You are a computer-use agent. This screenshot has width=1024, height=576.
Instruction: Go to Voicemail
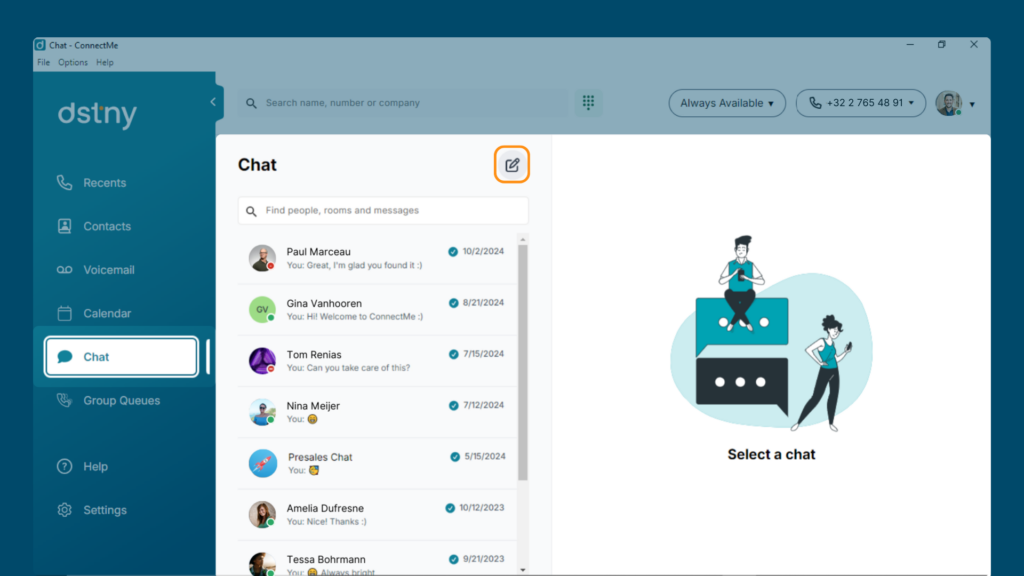pos(109,270)
